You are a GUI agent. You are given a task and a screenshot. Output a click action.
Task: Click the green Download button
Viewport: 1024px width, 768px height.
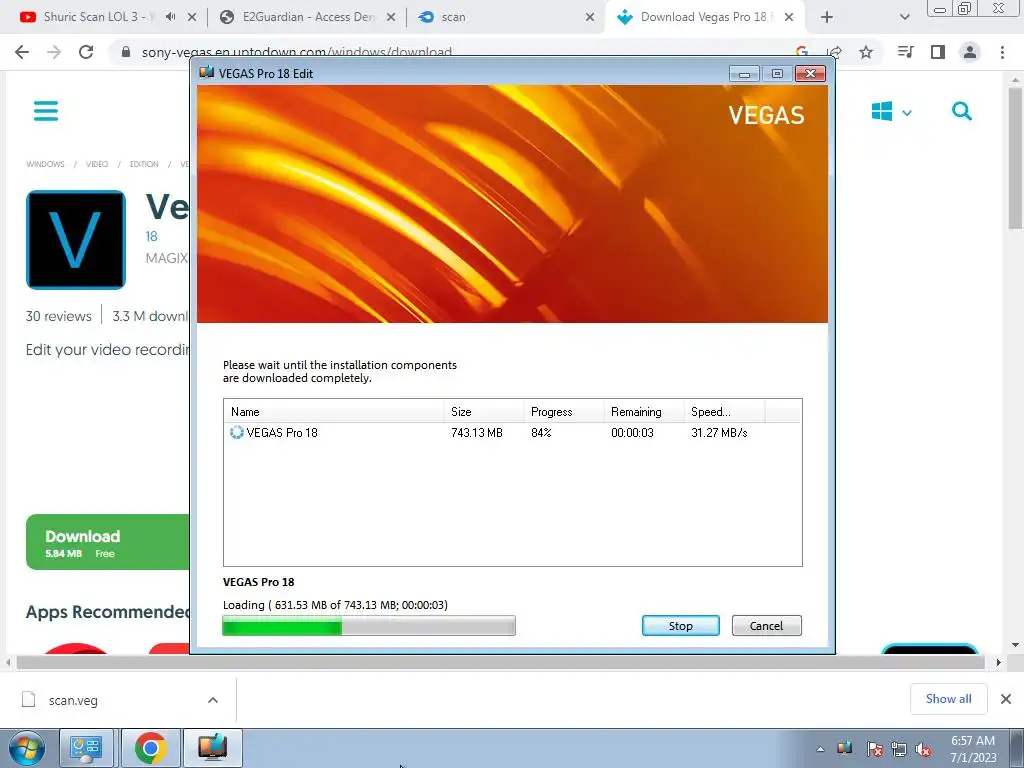[108, 542]
